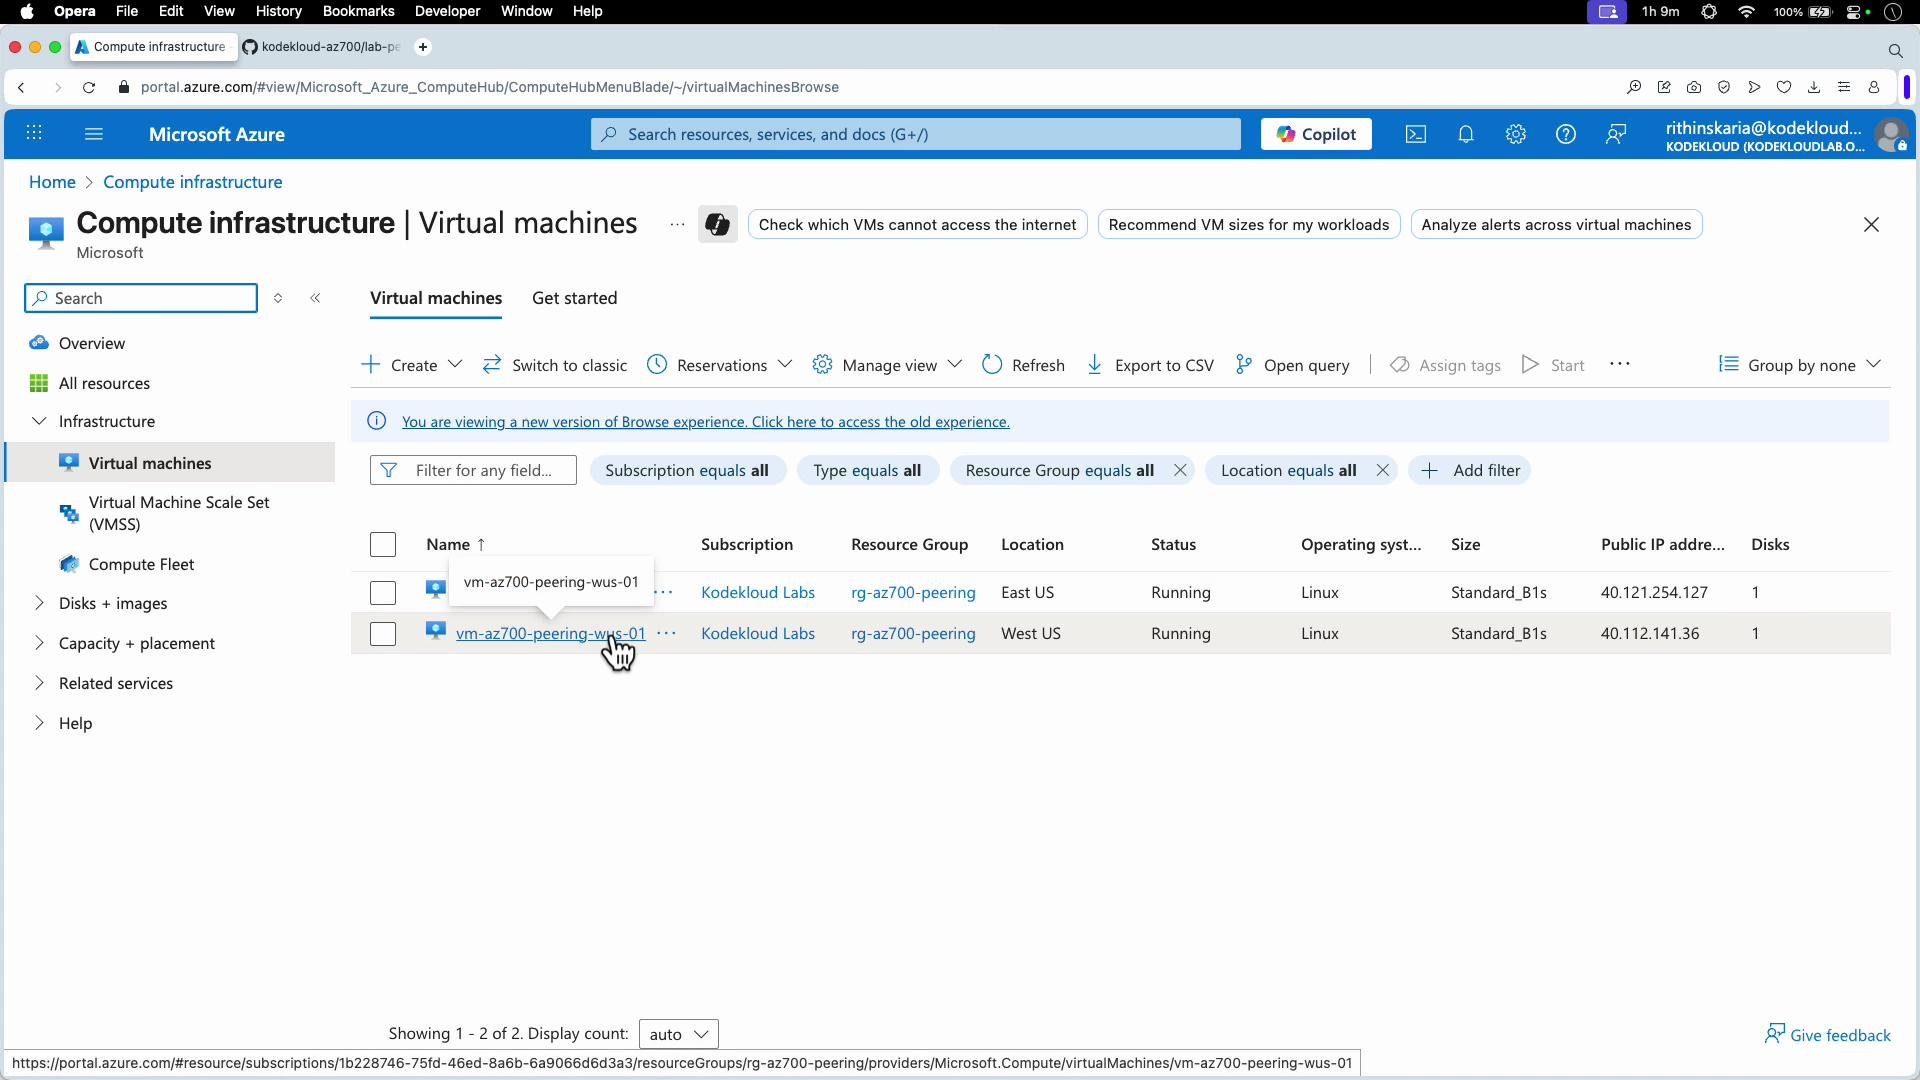
Task: Select the Virtual machines tab
Action: (436, 298)
